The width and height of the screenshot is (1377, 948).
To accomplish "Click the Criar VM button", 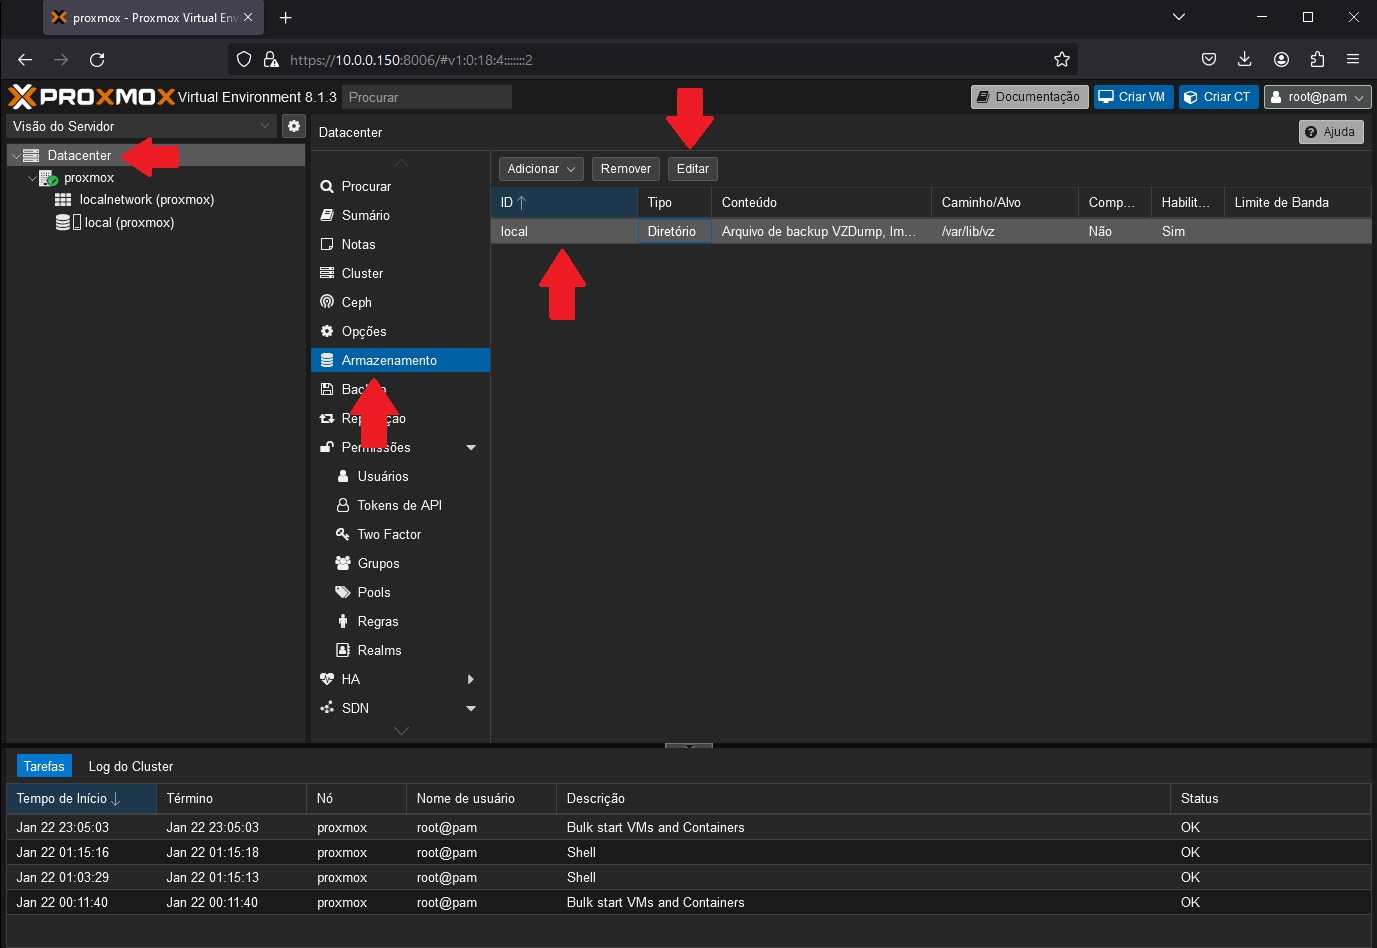I will pos(1133,97).
